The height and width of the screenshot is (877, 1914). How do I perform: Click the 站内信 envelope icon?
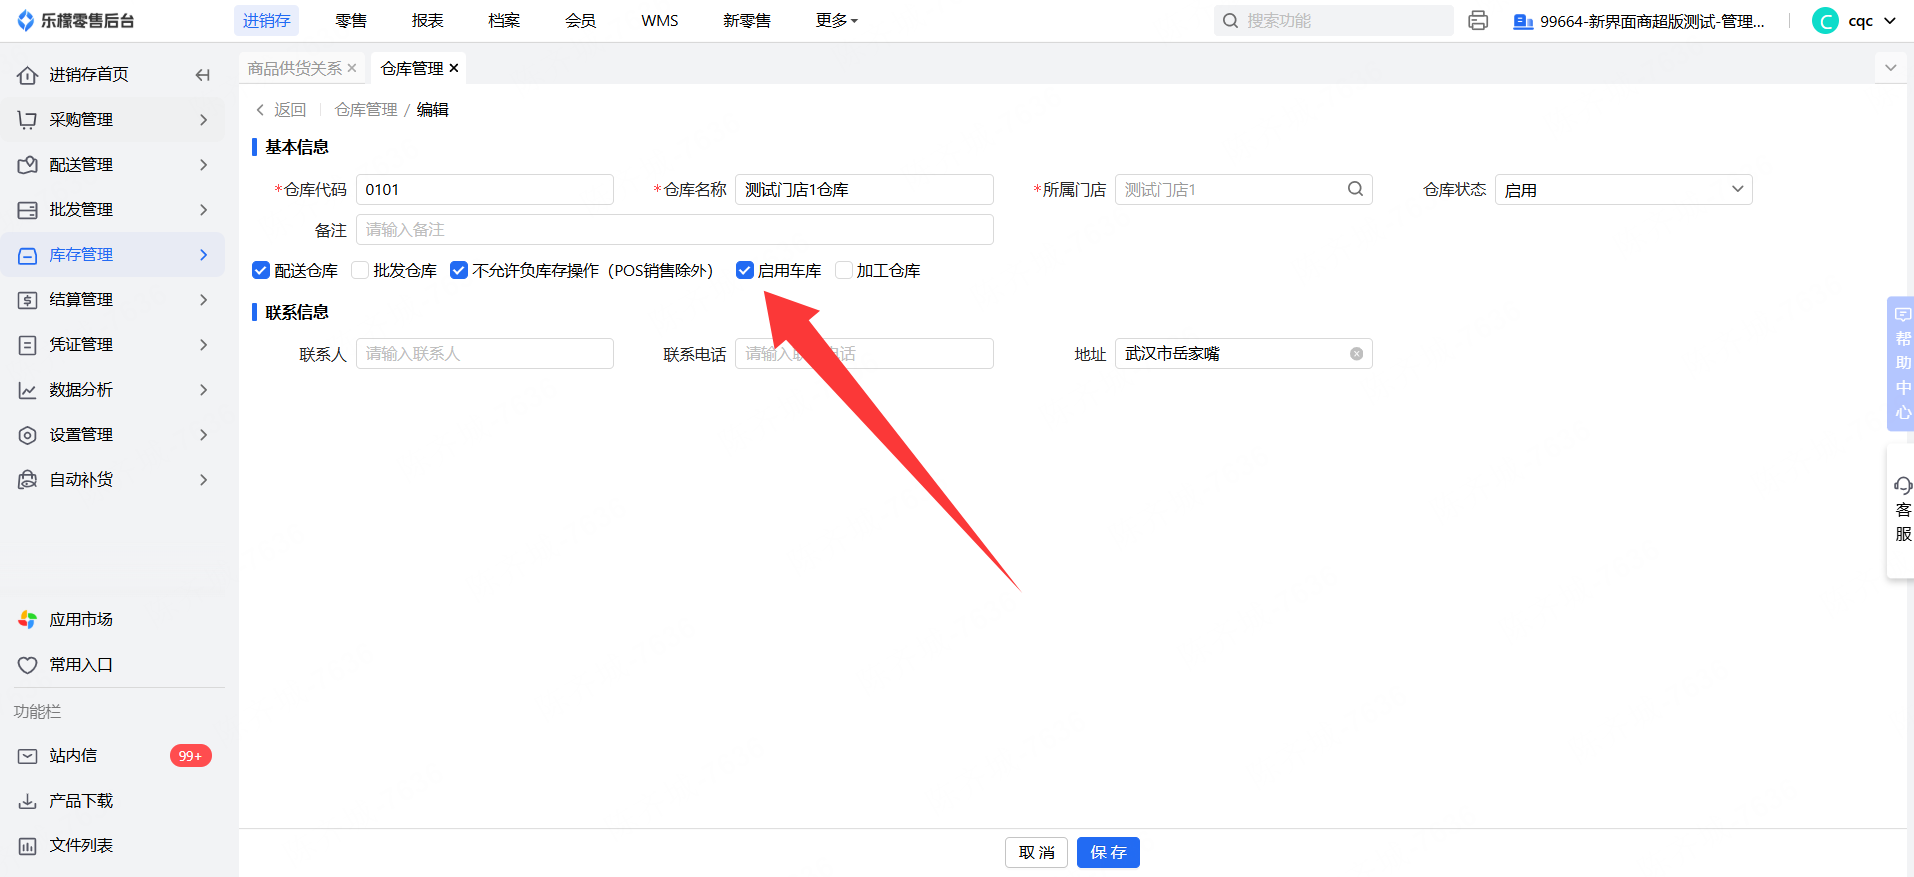coord(28,756)
